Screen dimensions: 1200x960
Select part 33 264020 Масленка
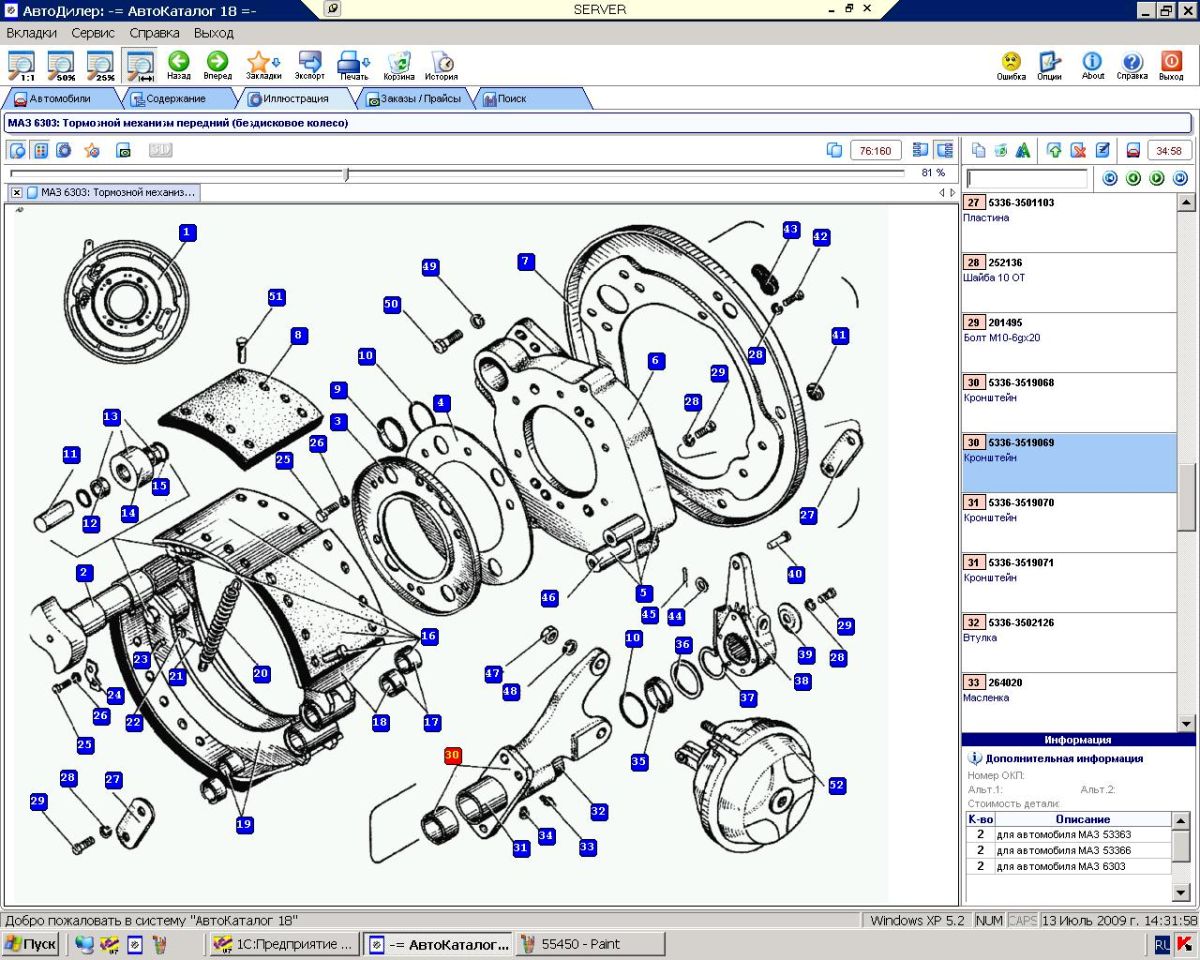coord(1069,703)
